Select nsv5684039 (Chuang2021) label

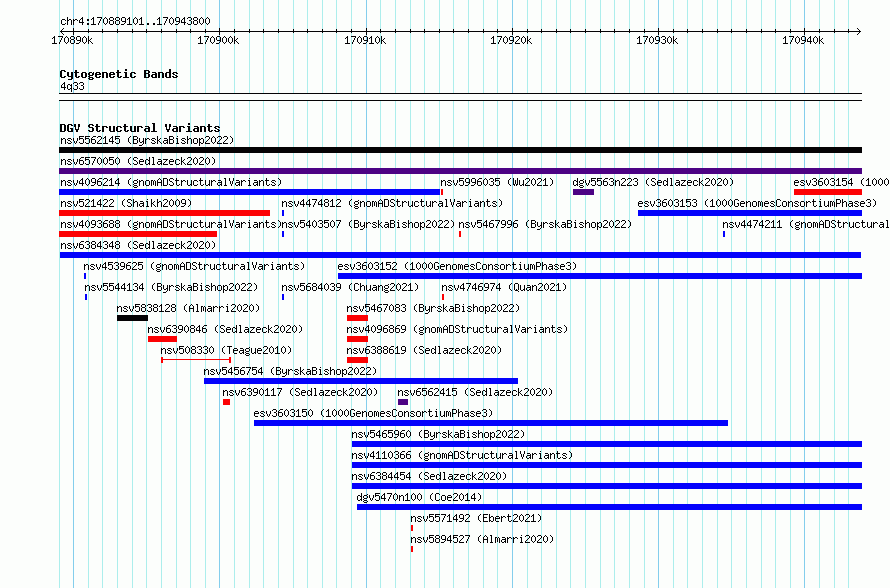pyautogui.click(x=350, y=287)
